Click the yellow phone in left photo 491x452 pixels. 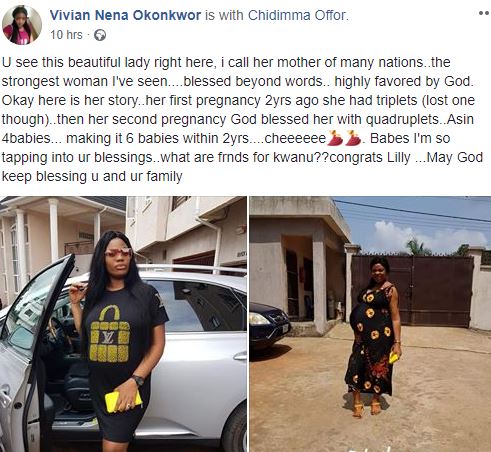(x=123, y=401)
